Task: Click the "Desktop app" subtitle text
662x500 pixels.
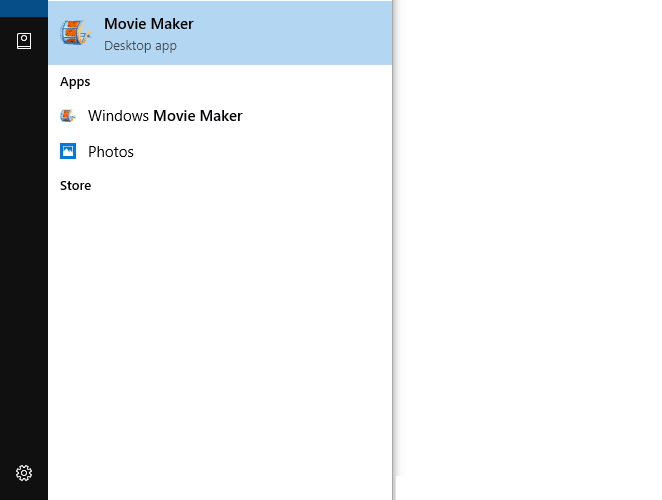Action: pos(141,46)
